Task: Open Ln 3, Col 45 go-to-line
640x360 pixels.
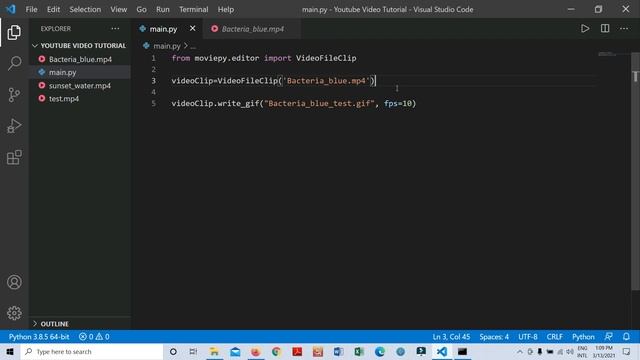Action: click(451, 337)
